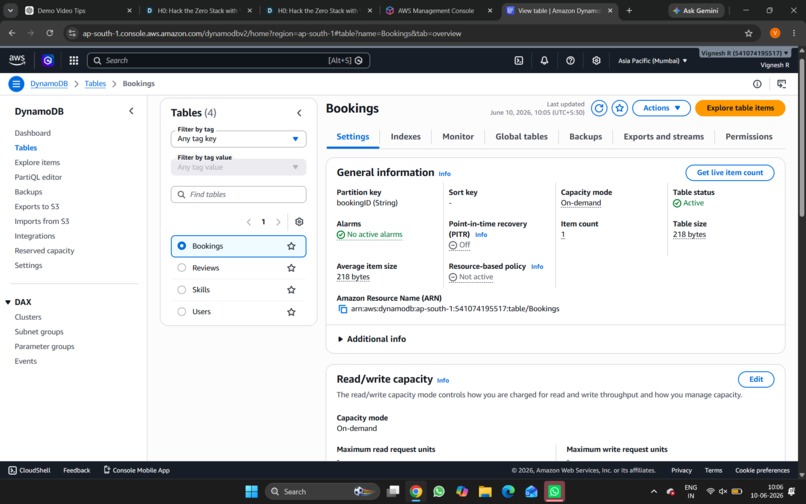This screenshot has height=504, width=806.
Task: Bookmark this page in Chrome
Action: 748,33
